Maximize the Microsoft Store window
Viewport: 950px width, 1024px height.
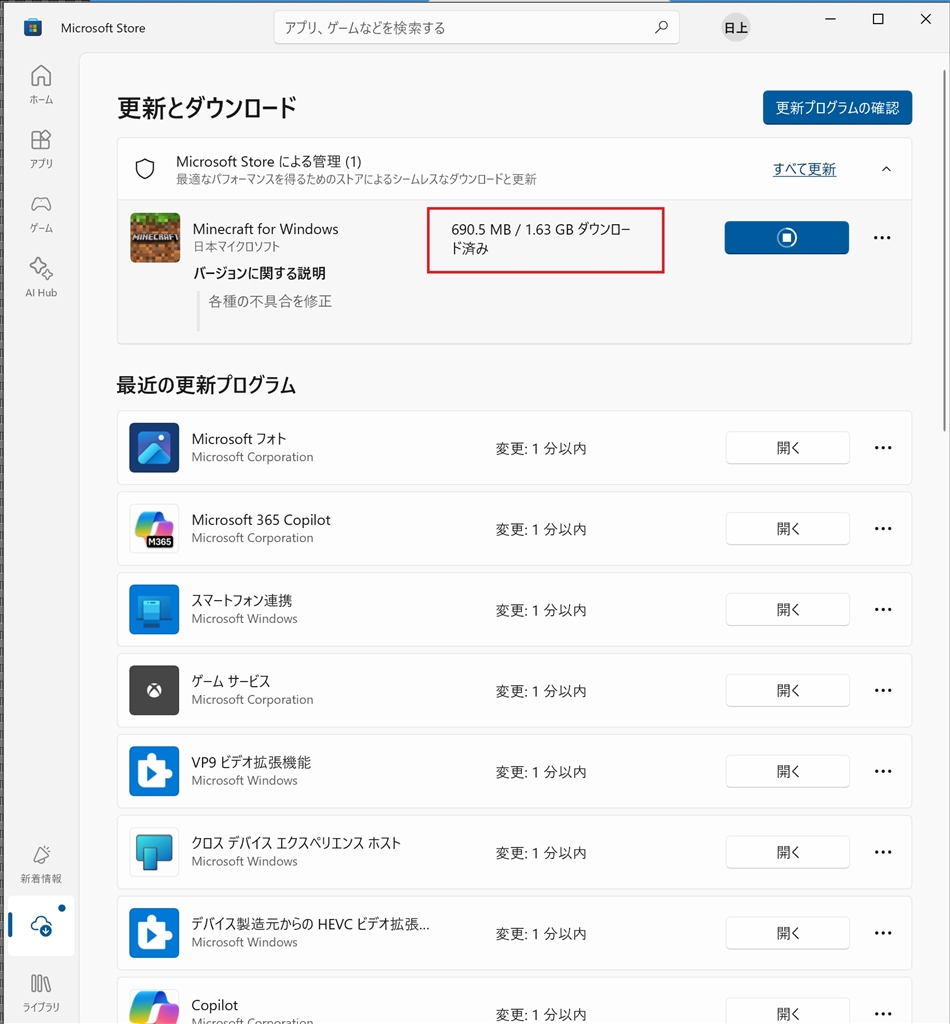(878, 19)
